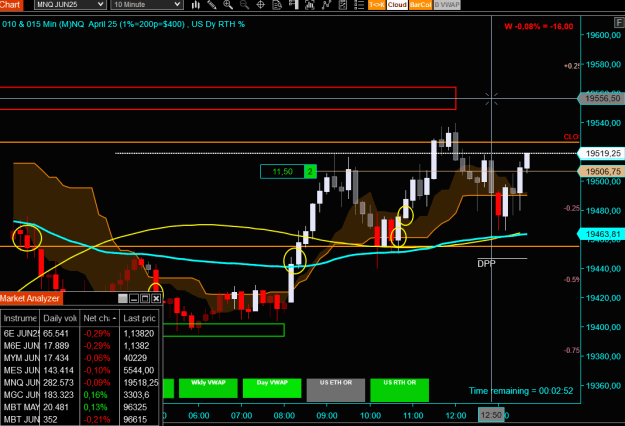
Task: Click the Instrument column header
Action: pyautogui.click(x=20, y=318)
